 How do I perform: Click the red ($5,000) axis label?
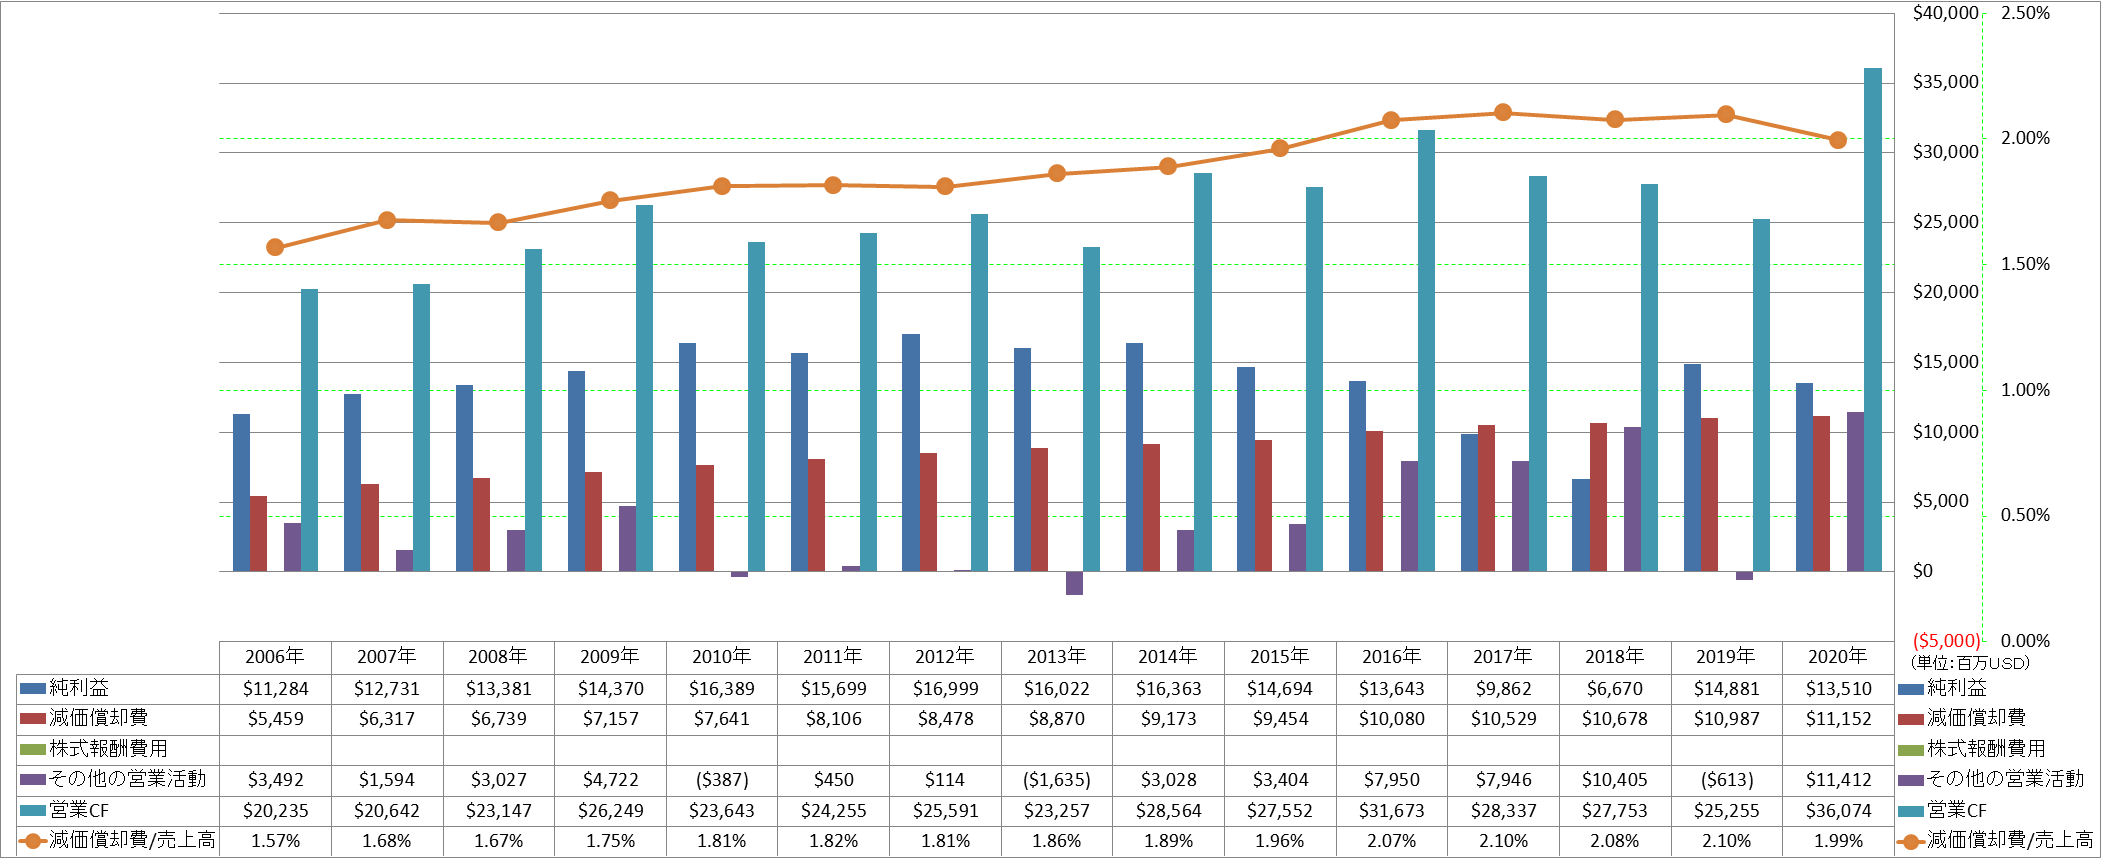(1946, 641)
